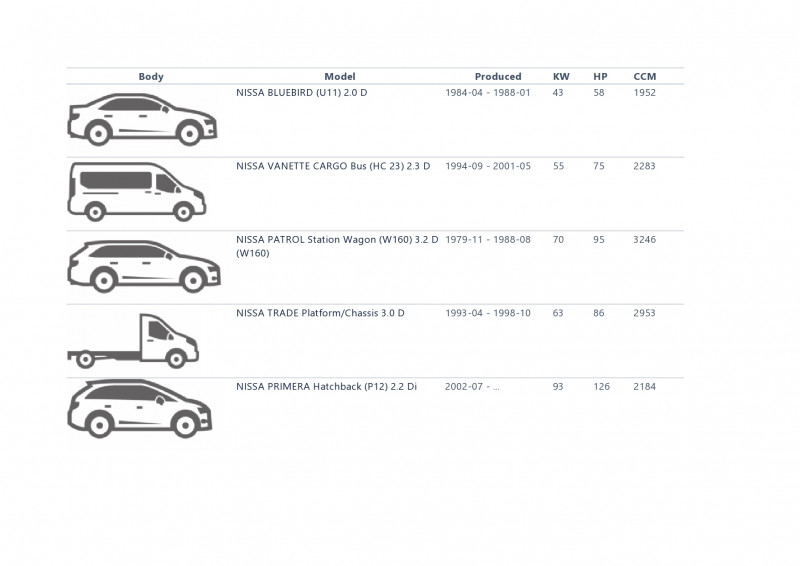The width and height of the screenshot is (800, 566).
Task: Click the CCM column header
Action: (x=645, y=77)
